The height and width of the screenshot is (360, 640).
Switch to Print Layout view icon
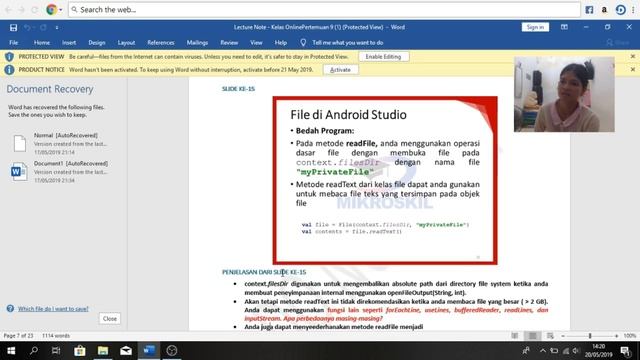tap(533, 336)
